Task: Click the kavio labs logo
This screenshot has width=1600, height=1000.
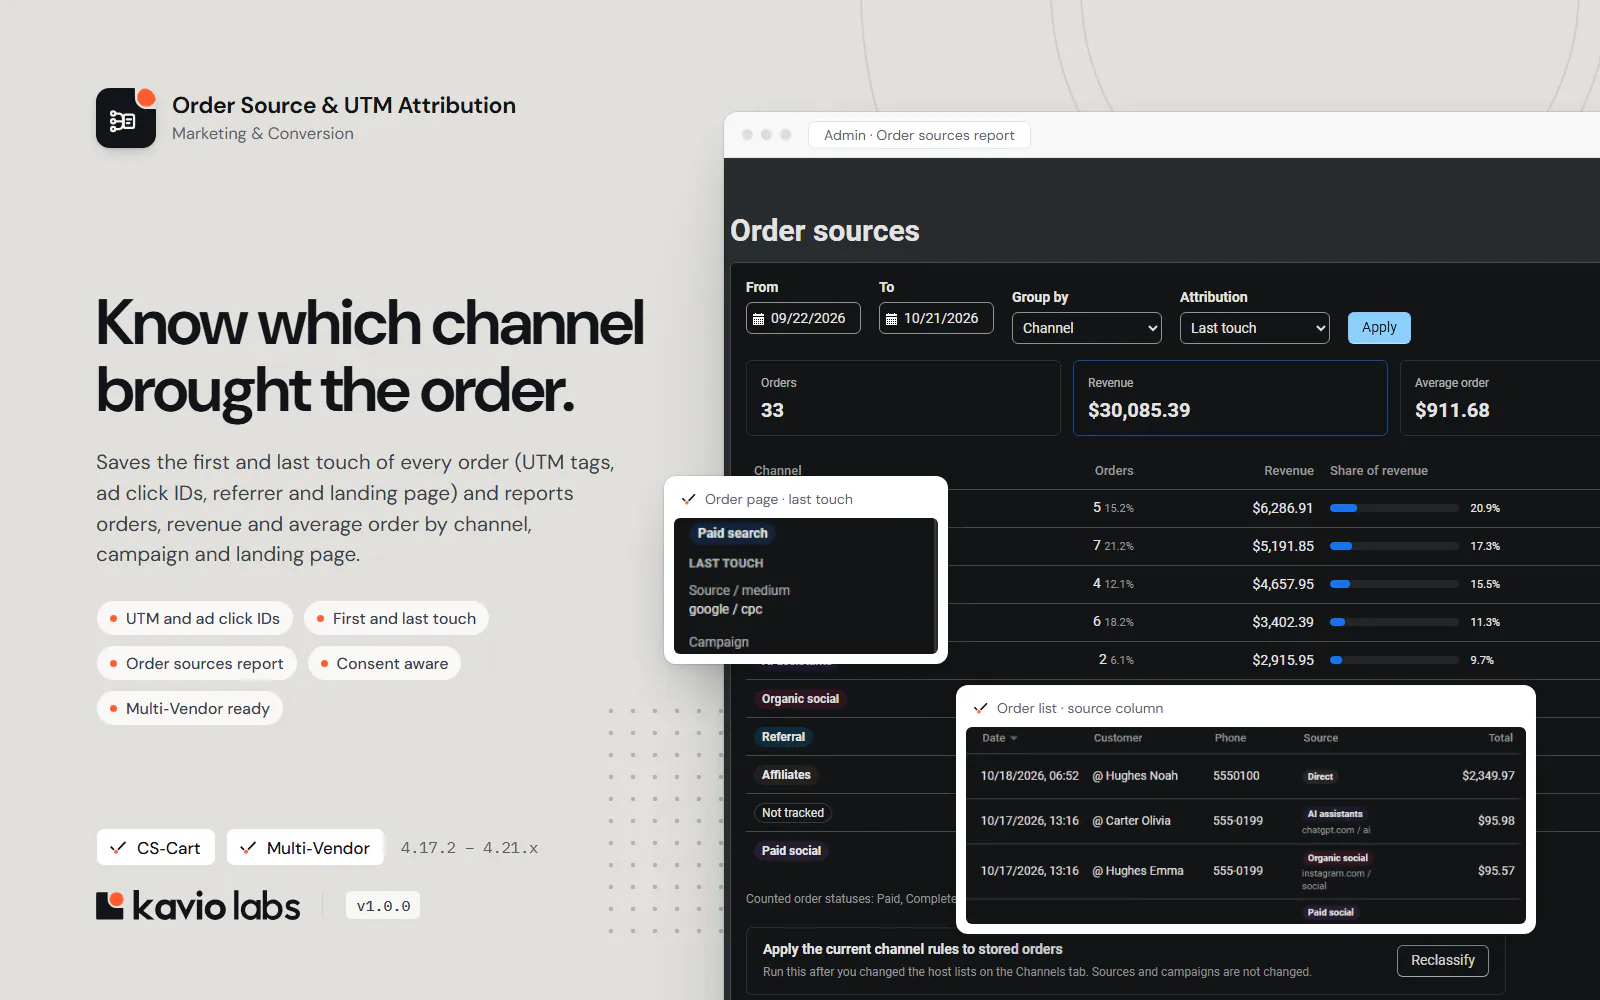Action: [x=198, y=906]
